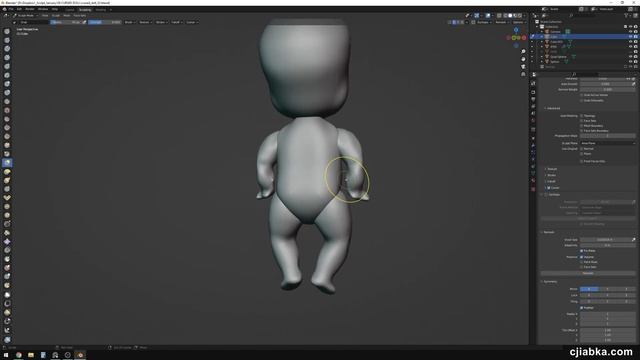Open the Tool properties tab
The height and width of the screenshot is (360, 640).
pyautogui.click(x=533, y=83)
